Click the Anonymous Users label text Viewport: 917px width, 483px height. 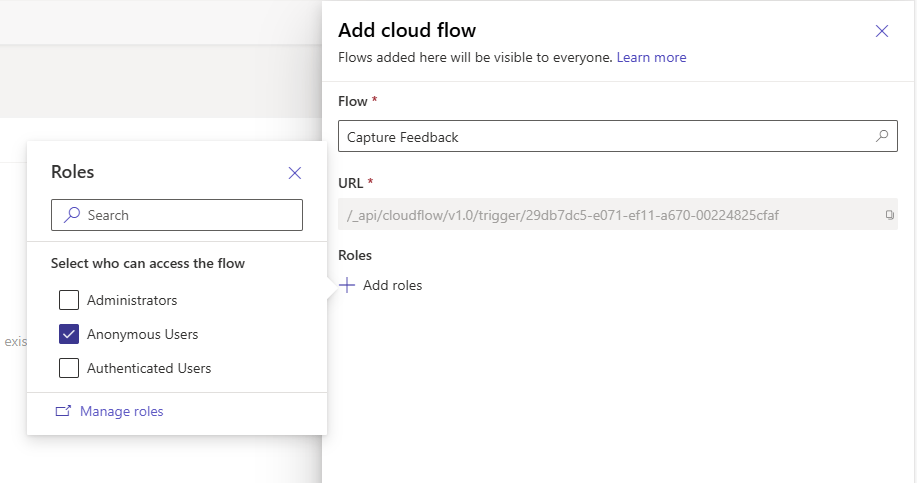pyautogui.click(x=142, y=334)
